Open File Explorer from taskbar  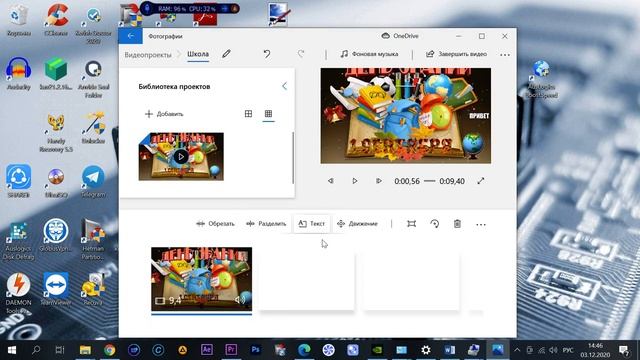[x=85, y=350]
